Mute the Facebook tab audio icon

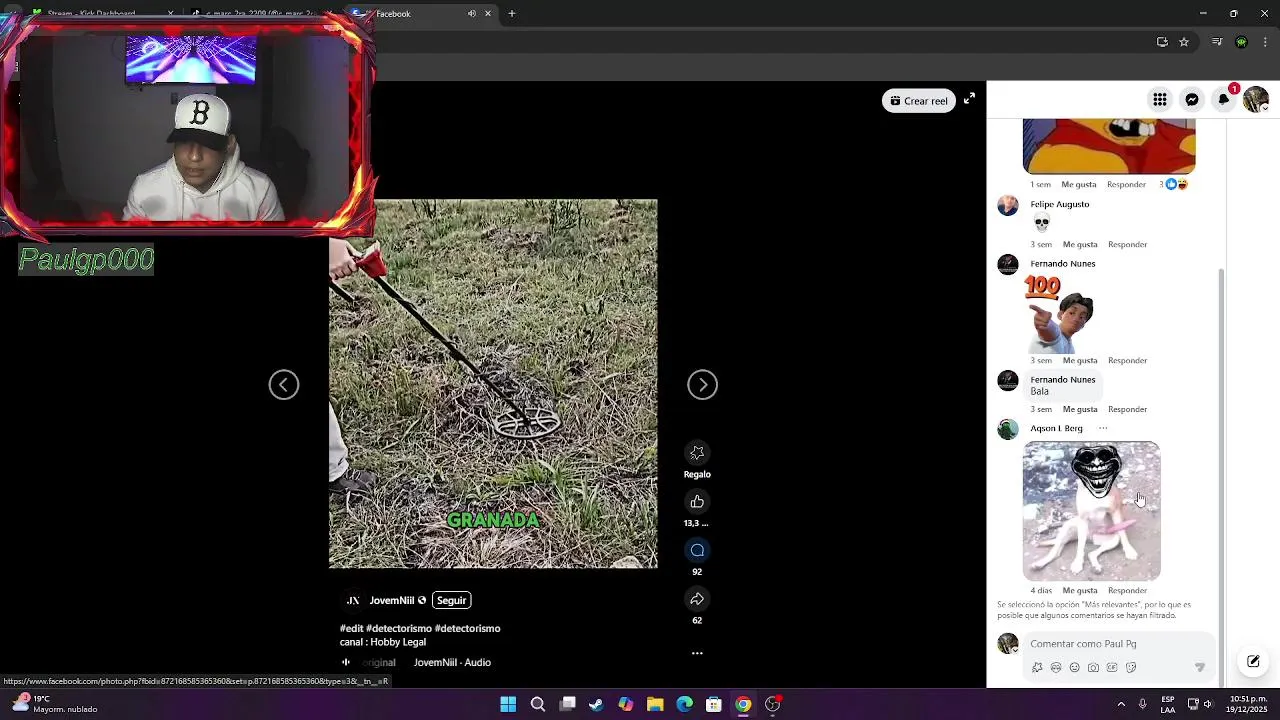click(x=471, y=14)
